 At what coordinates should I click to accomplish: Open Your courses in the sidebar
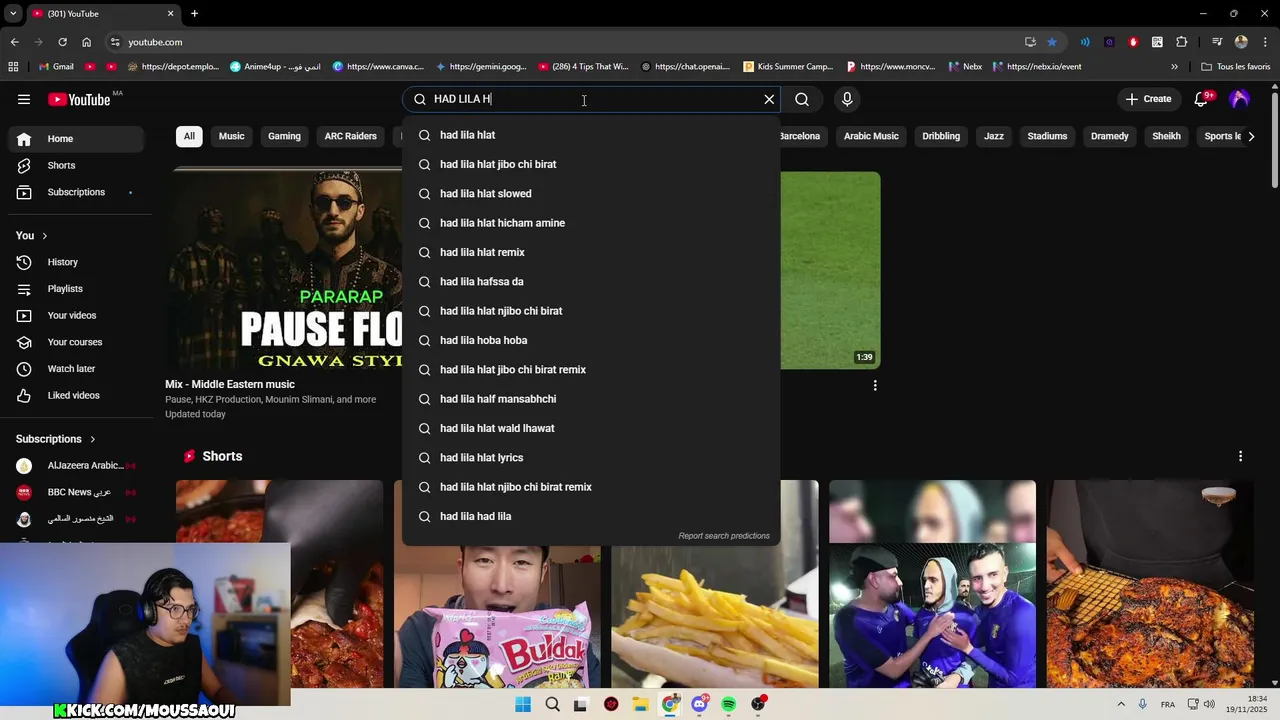click(x=78, y=342)
